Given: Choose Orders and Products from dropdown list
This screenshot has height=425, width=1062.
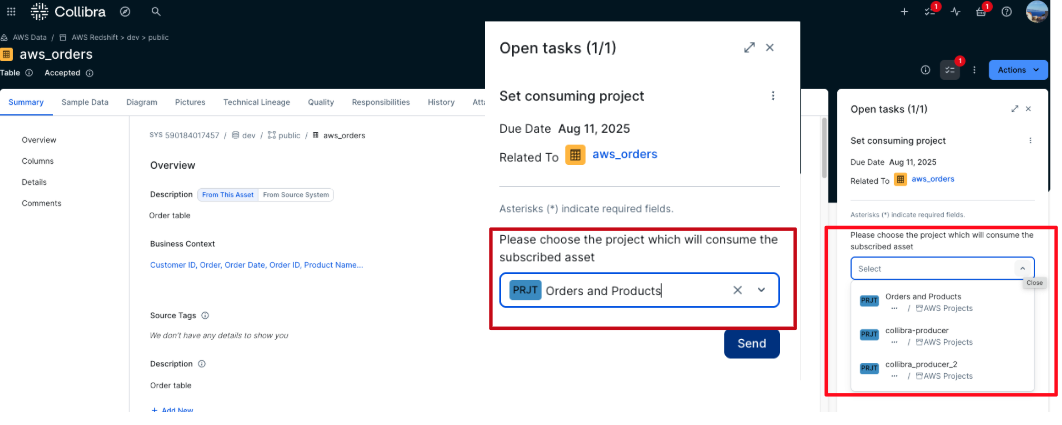Looking at the screenshot, I should click(x=942, y=302).
